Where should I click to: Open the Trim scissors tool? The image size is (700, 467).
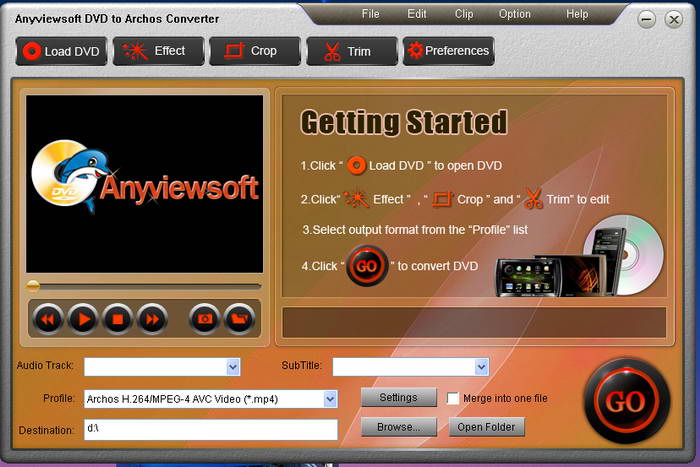click(352, 51)
